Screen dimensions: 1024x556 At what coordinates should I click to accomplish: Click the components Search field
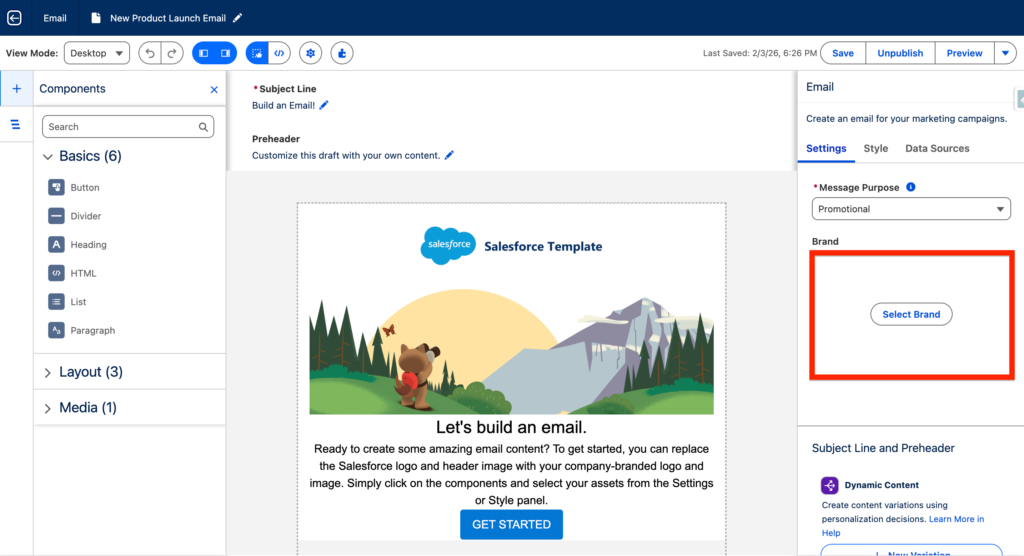pyautogui.click(x=127, y=127)
